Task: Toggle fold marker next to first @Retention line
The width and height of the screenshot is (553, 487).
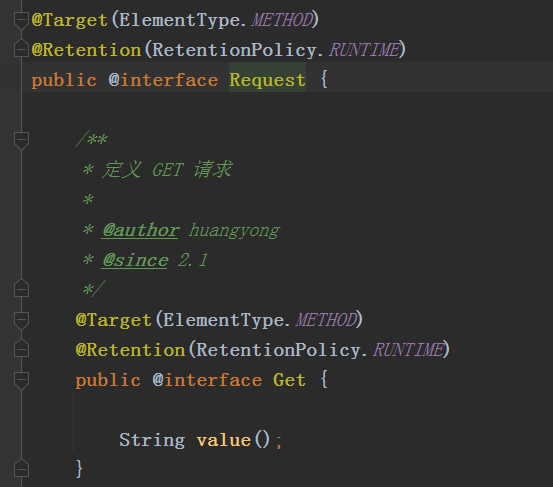Action: (21, 49)
